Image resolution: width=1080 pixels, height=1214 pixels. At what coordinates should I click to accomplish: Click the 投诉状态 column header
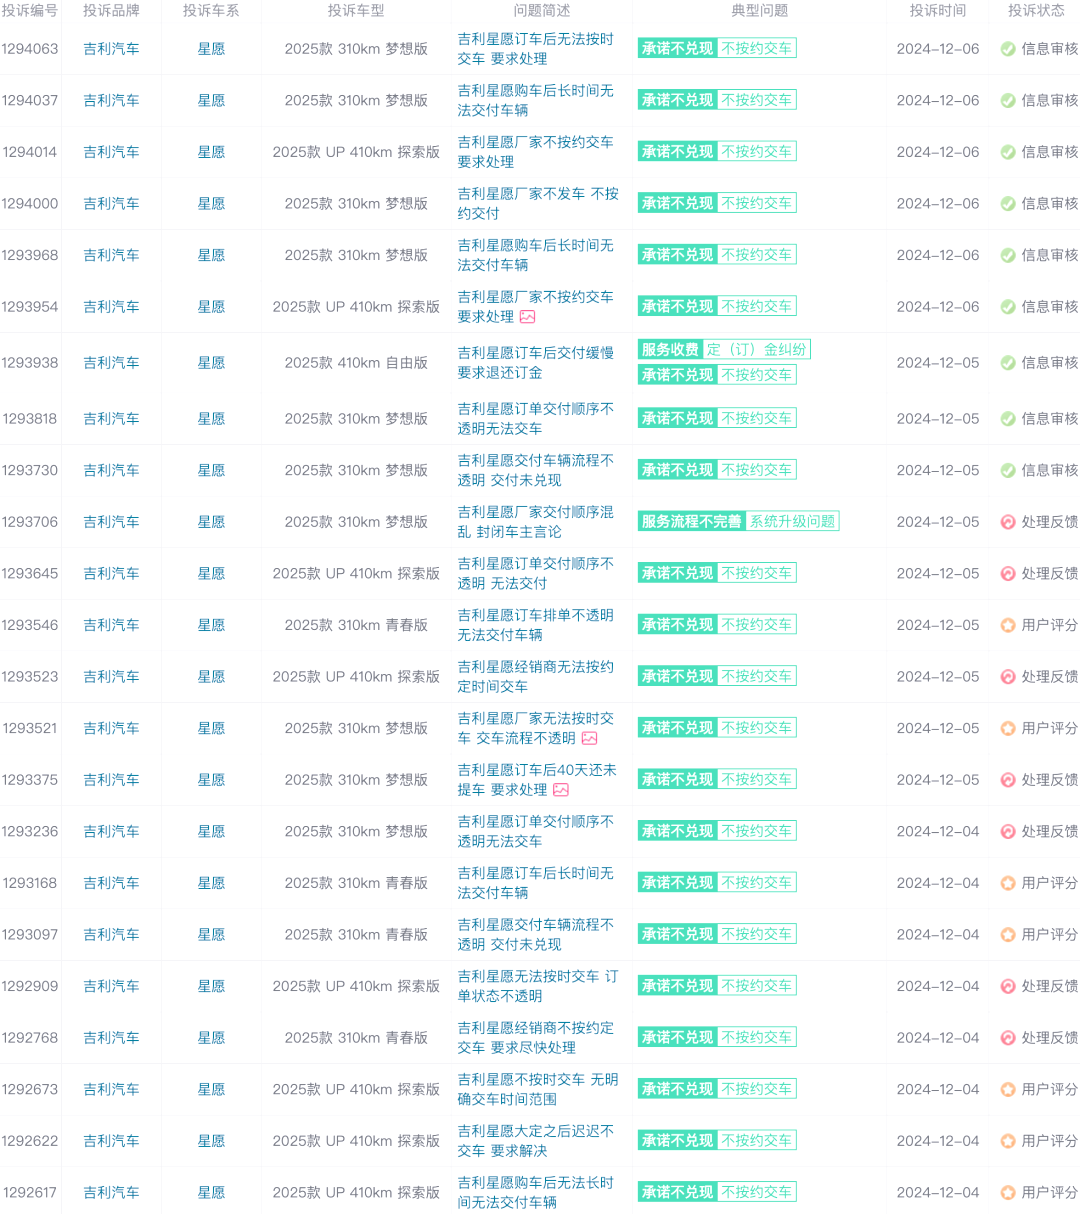(x=1036, y=11)
